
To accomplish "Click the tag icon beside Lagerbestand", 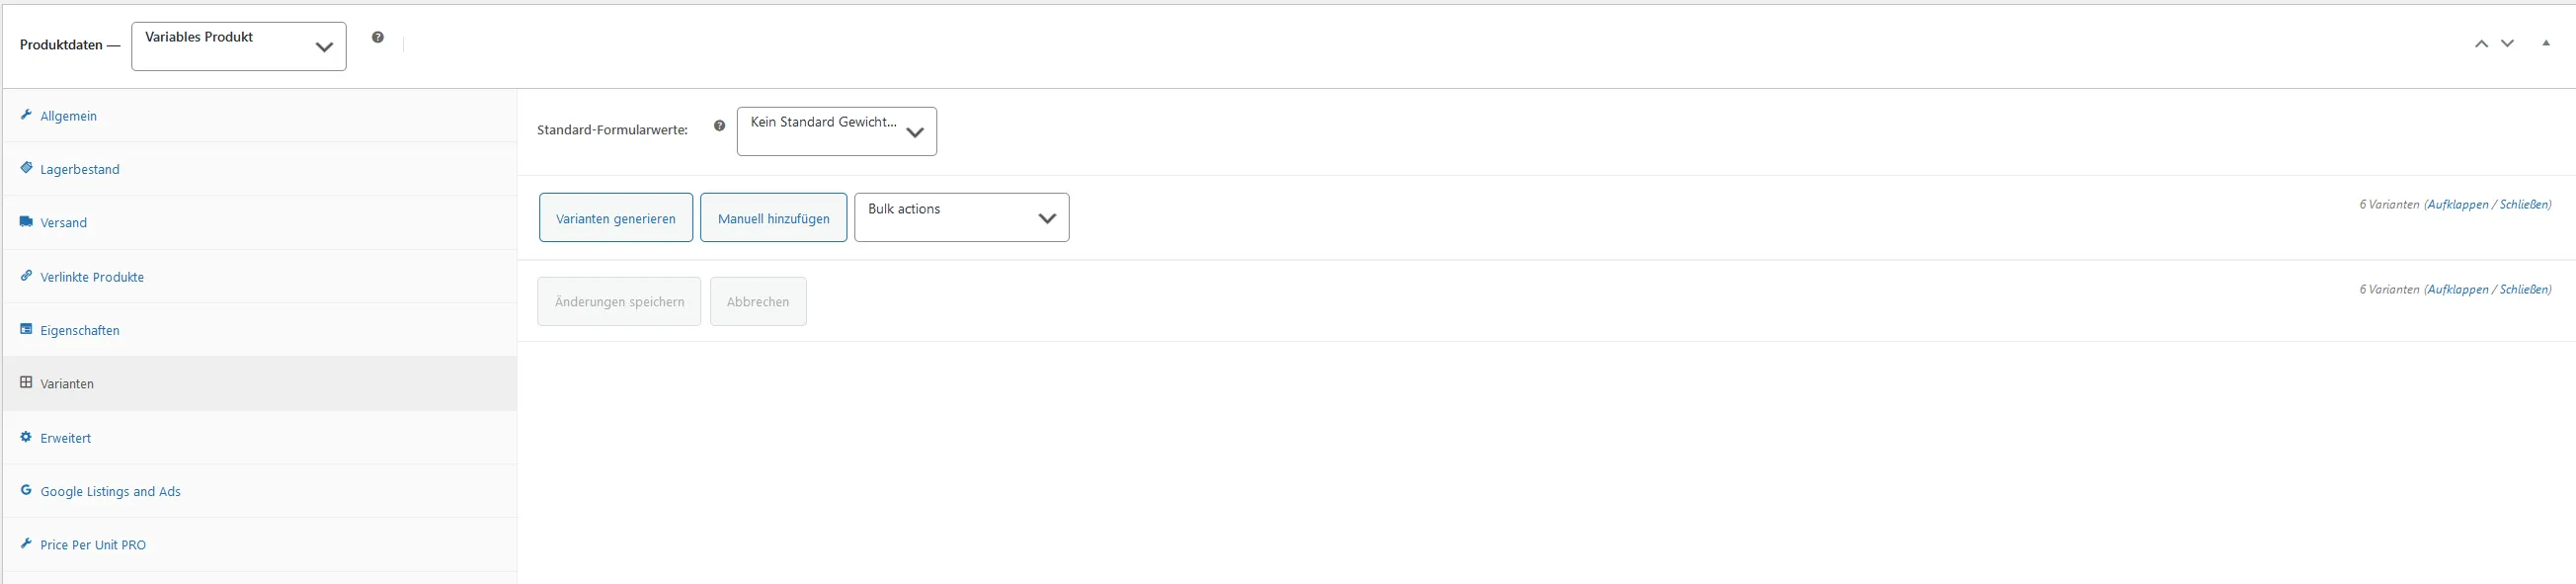I will point(26,168).
